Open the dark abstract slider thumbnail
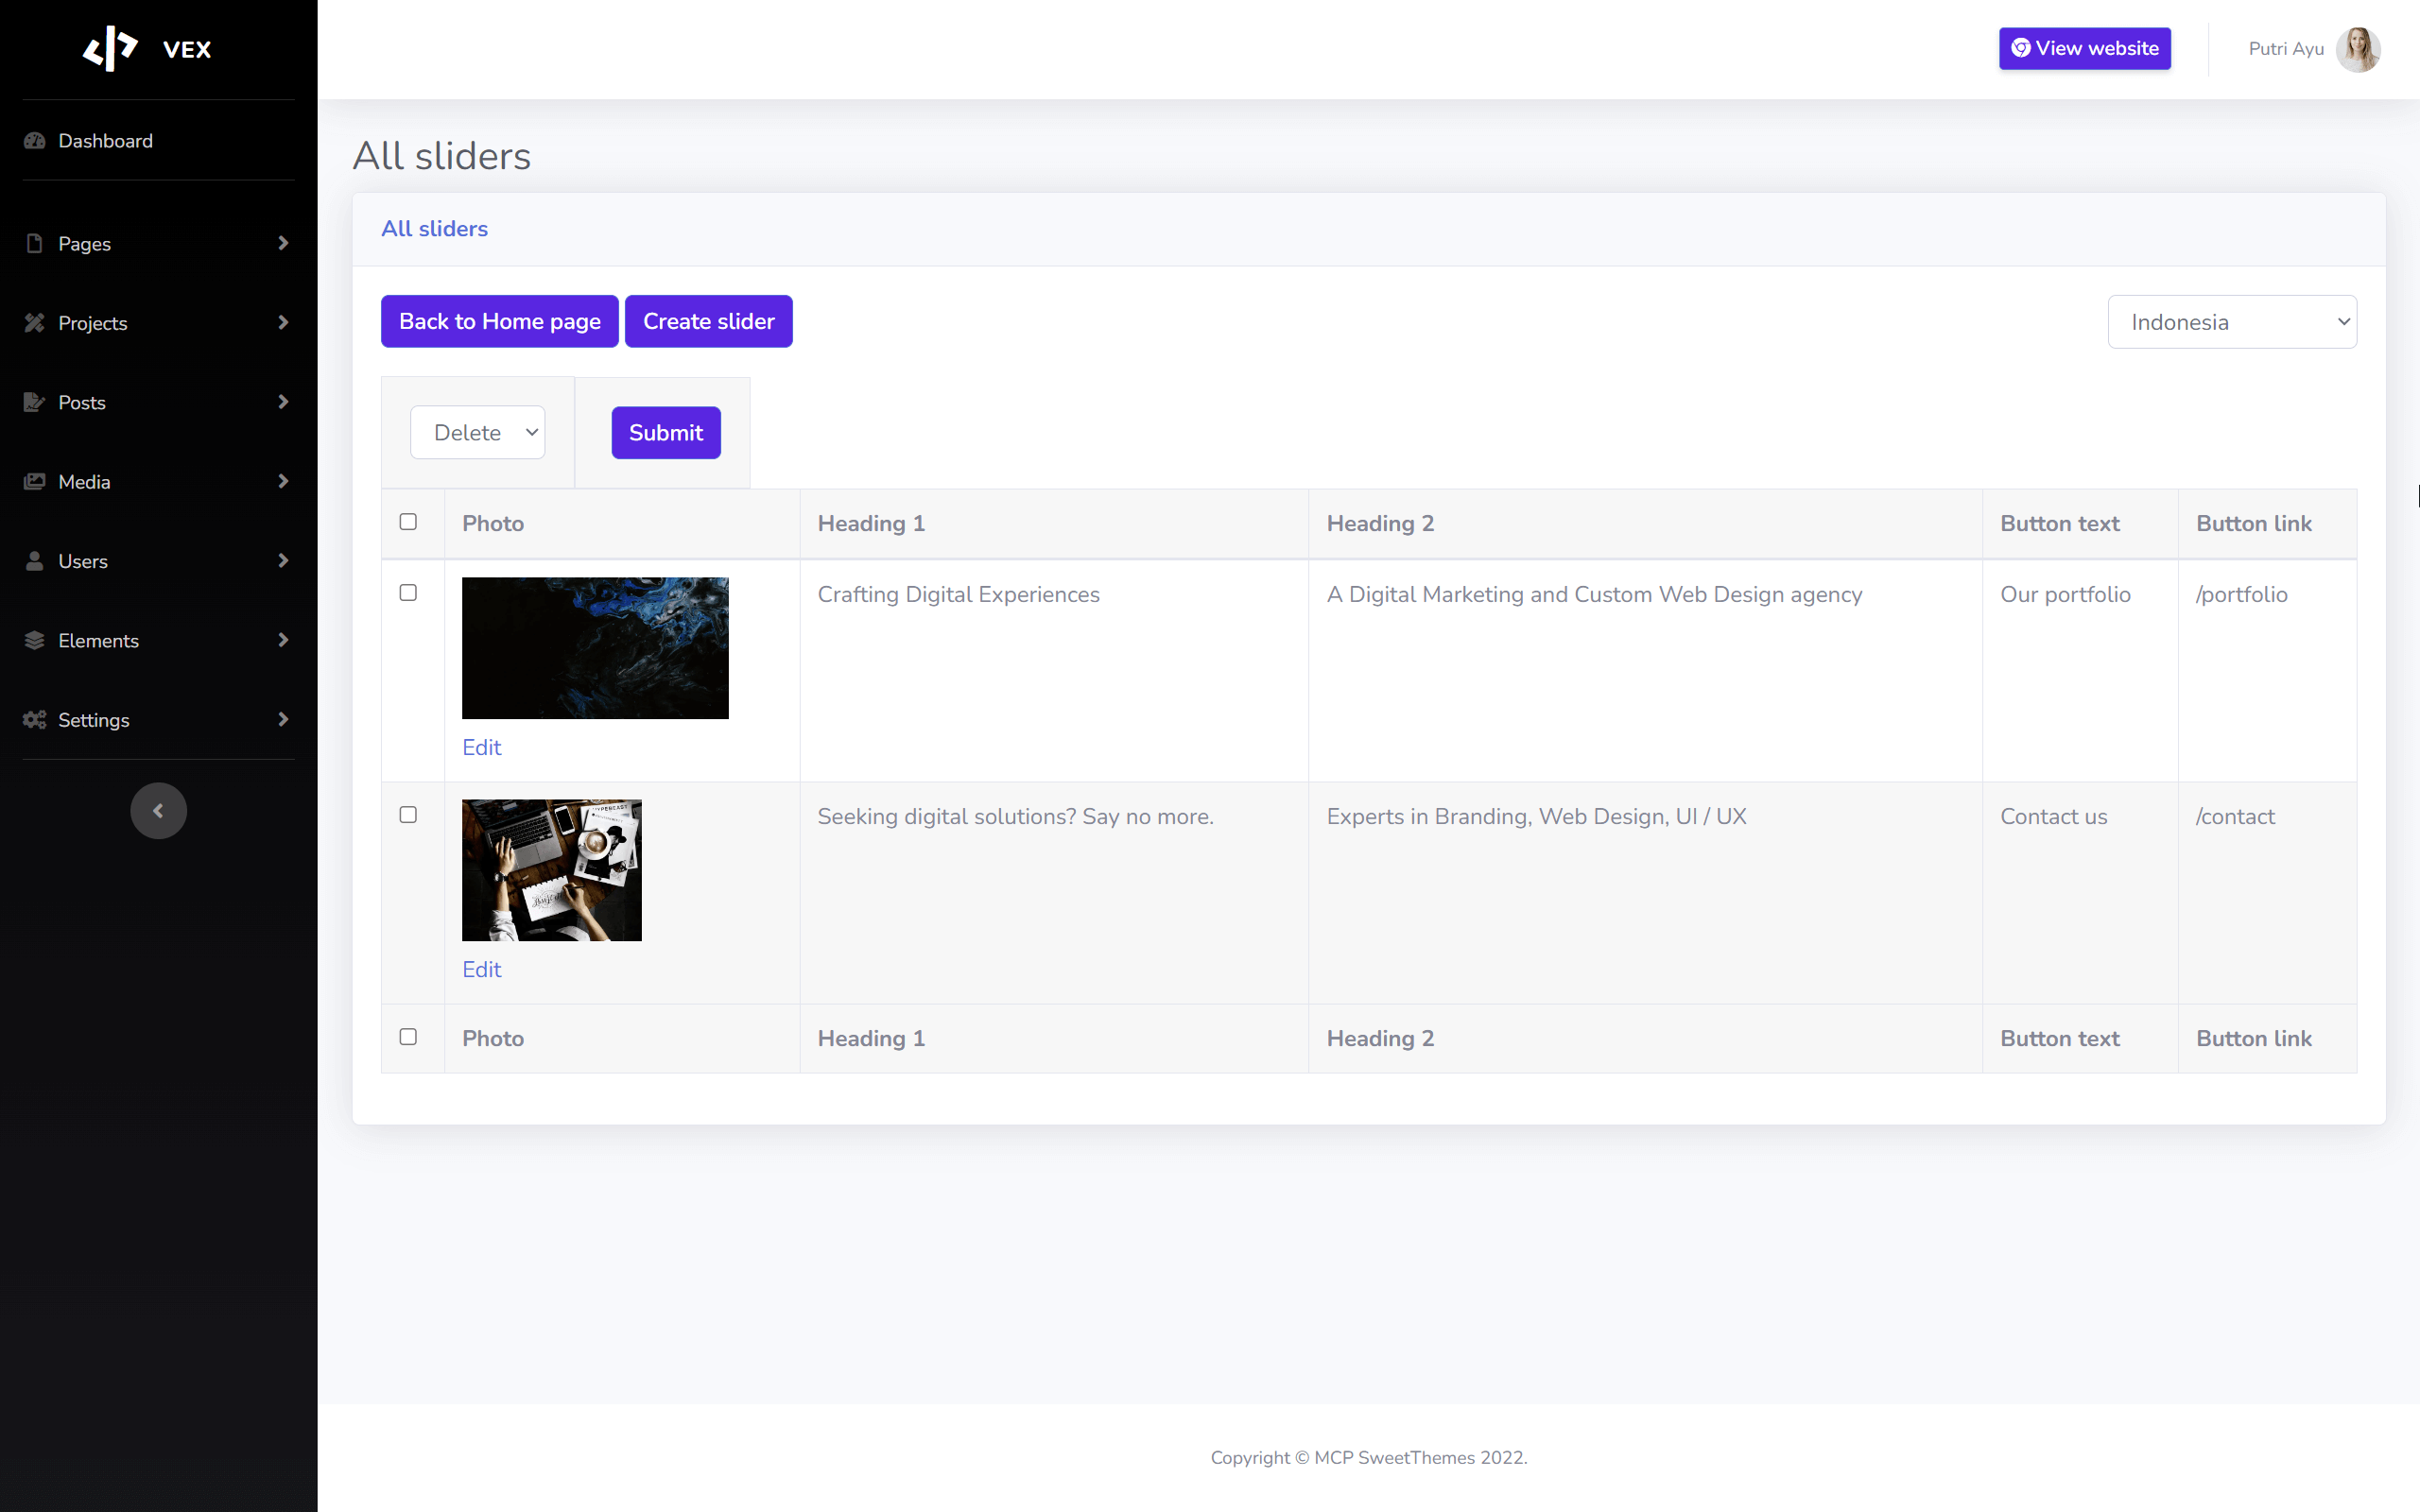Screen dimensions: 2420x1512 (x=595, y=647)
